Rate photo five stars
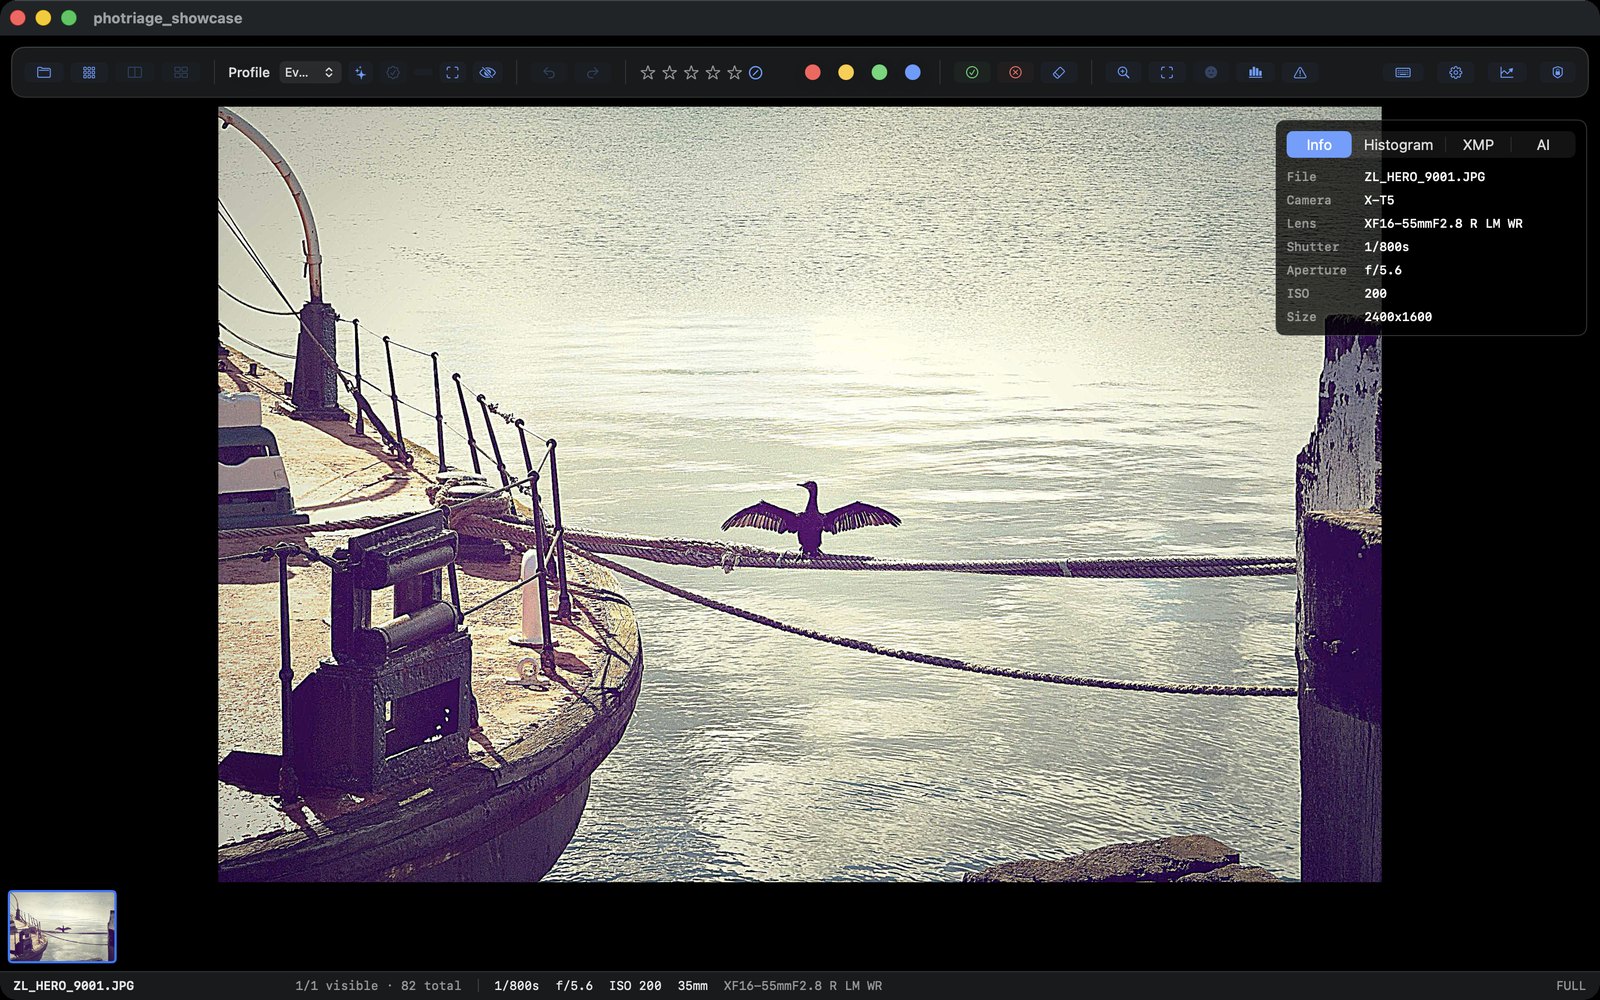Viewport: 1600px width, 1000px height. (735, 72)
